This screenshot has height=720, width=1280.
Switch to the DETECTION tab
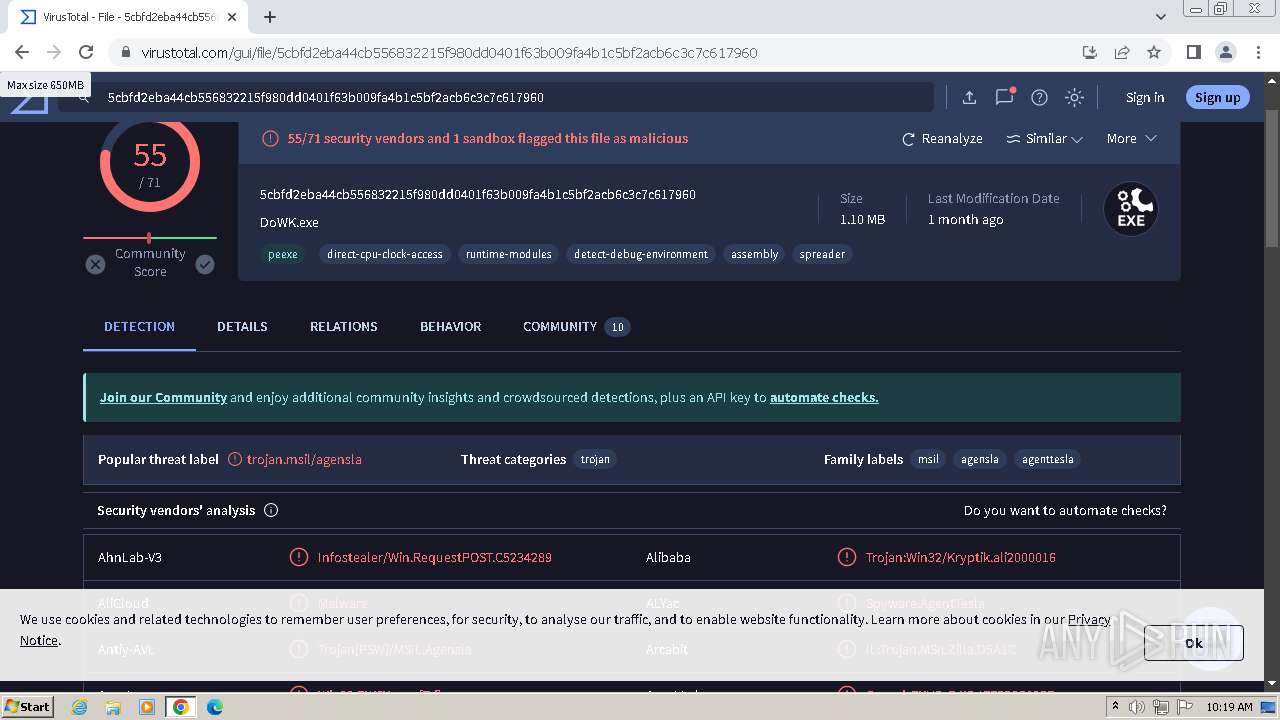[x=139, y=327]
